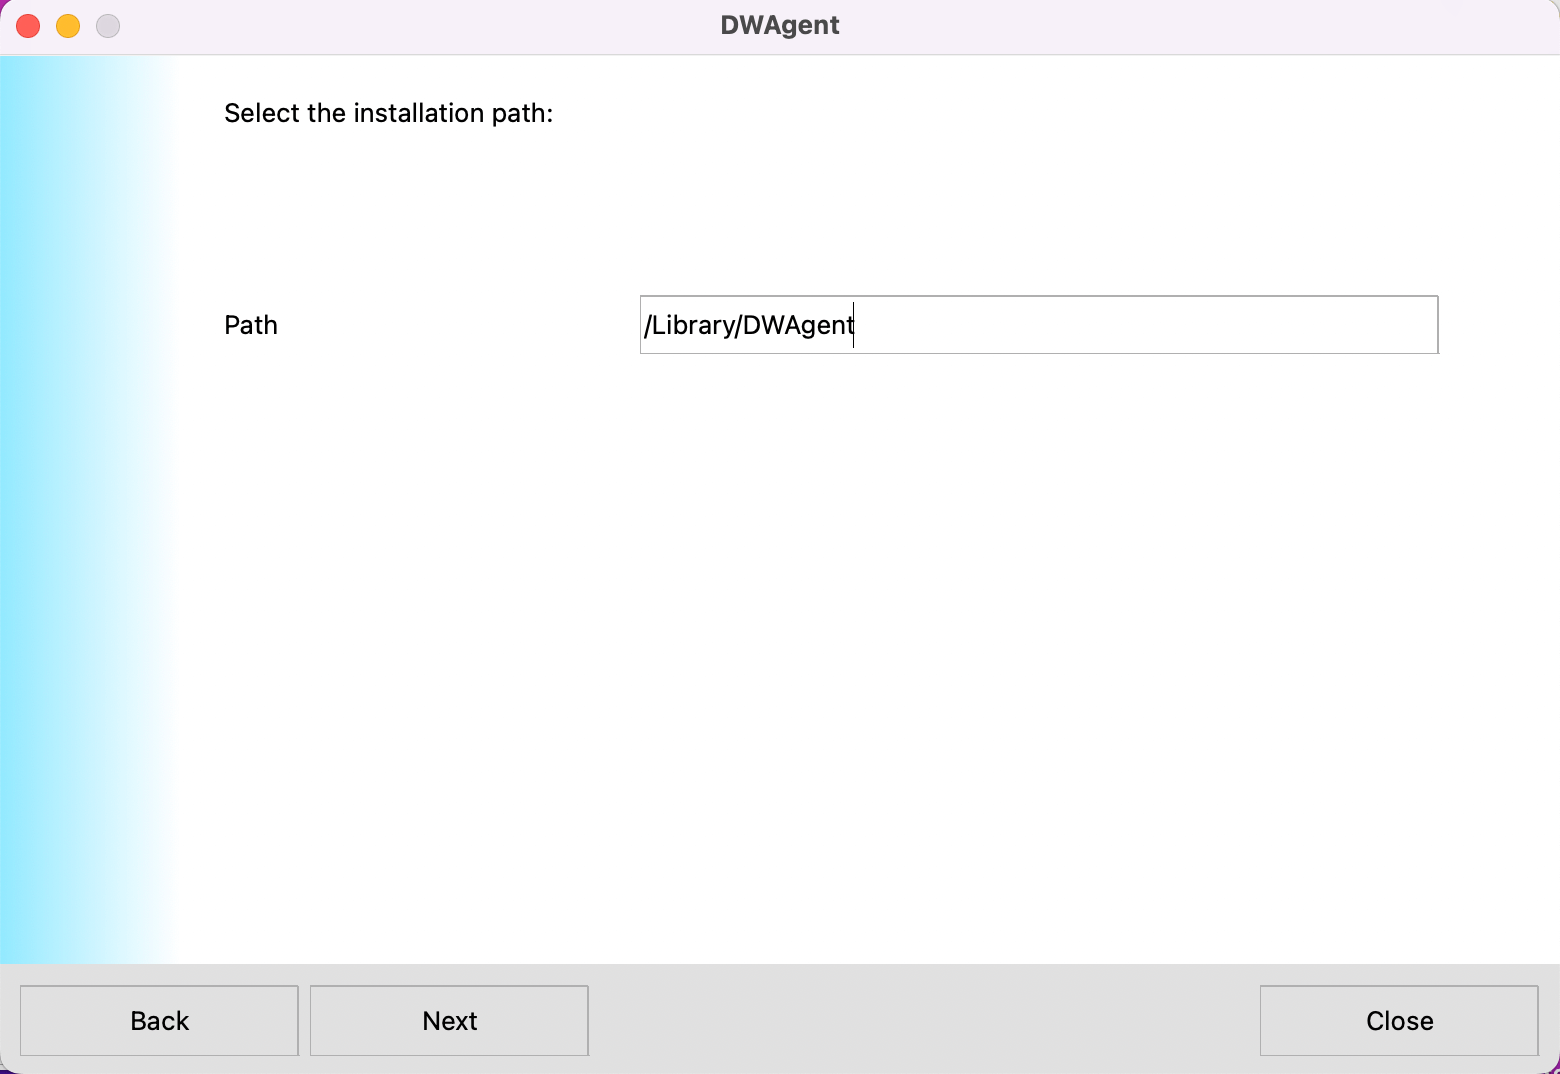Select the path value /Library/DWAgent
This screenshot has height=1074, width=1560.
coord(748,325)
